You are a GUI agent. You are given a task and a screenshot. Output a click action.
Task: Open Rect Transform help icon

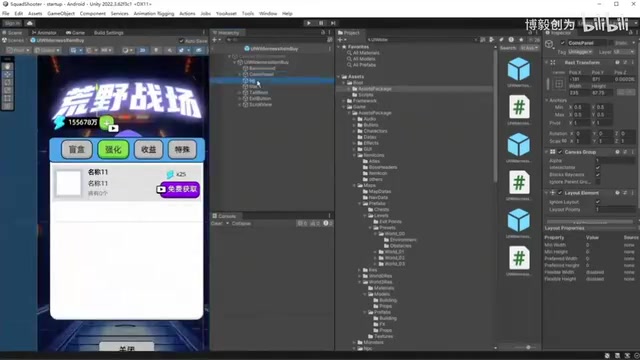pos(618,62)
